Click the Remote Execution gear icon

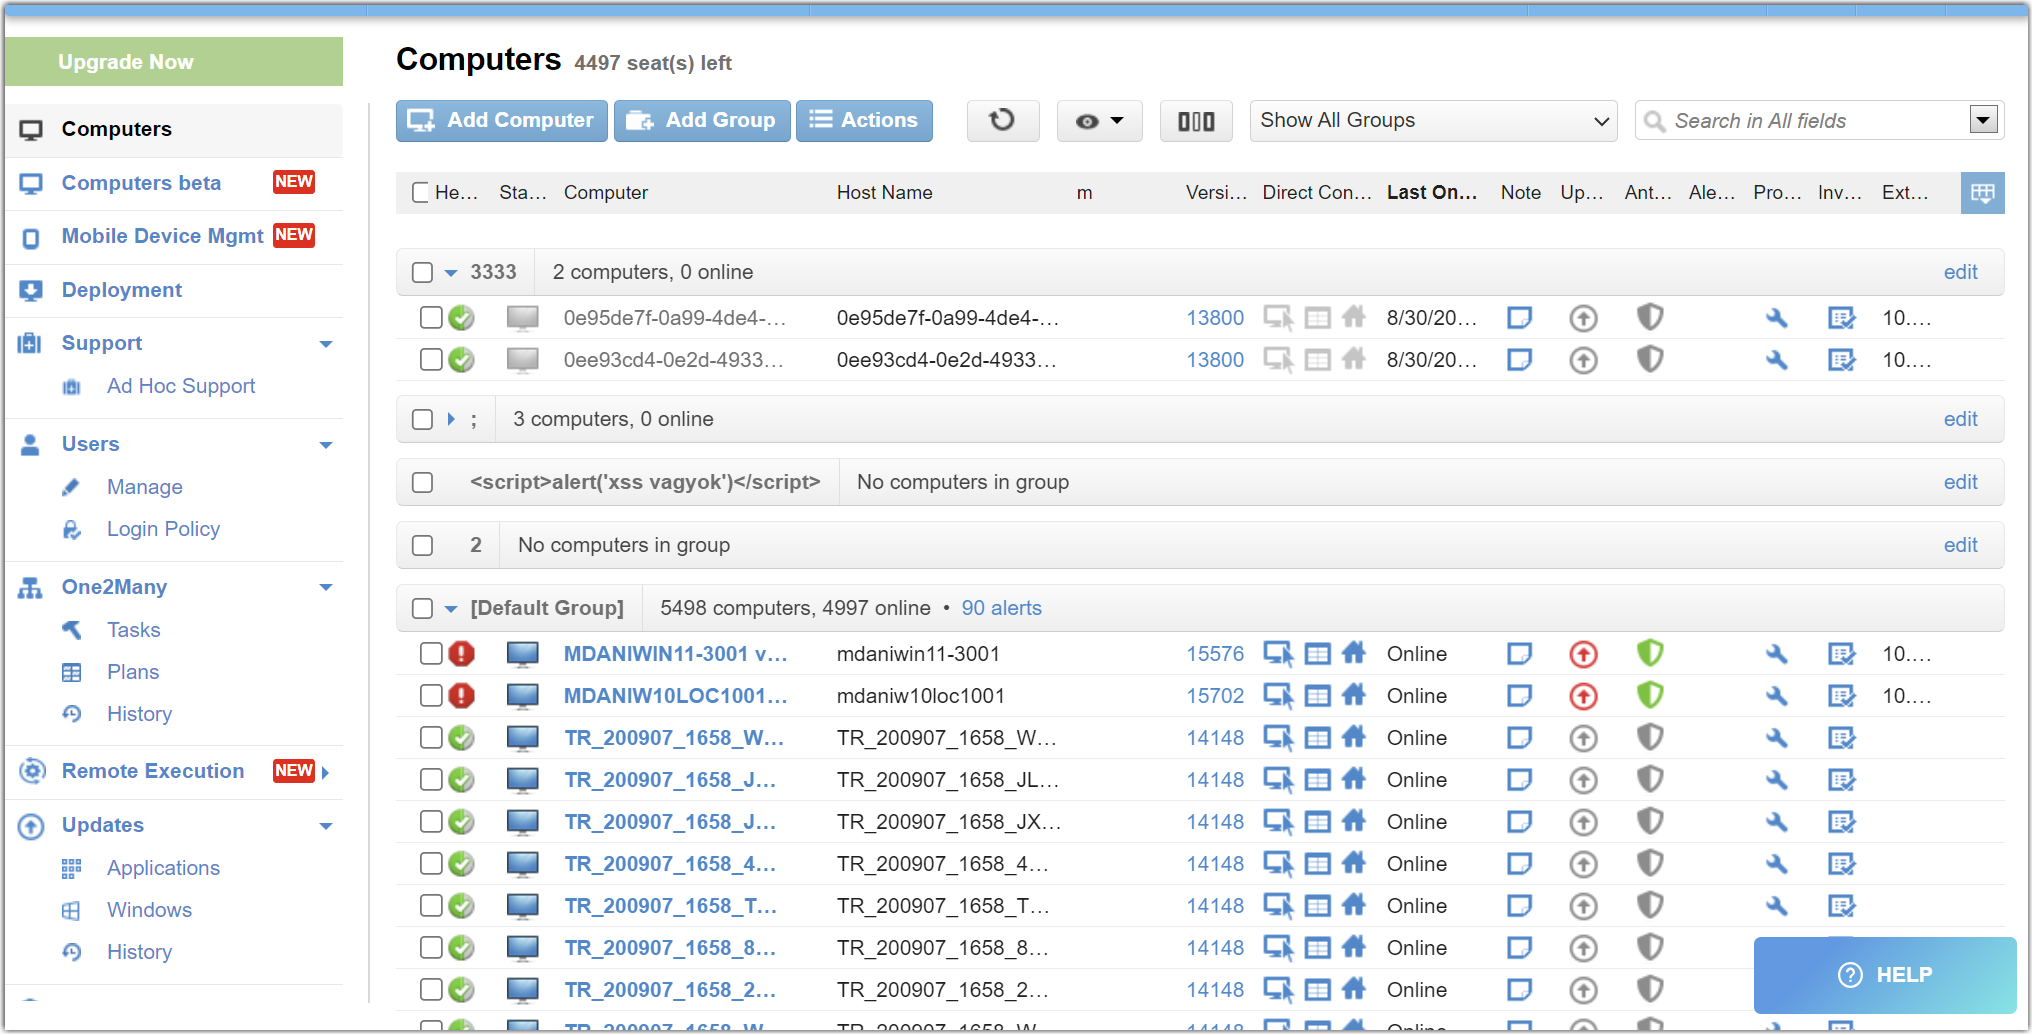(x=32, y=771)
